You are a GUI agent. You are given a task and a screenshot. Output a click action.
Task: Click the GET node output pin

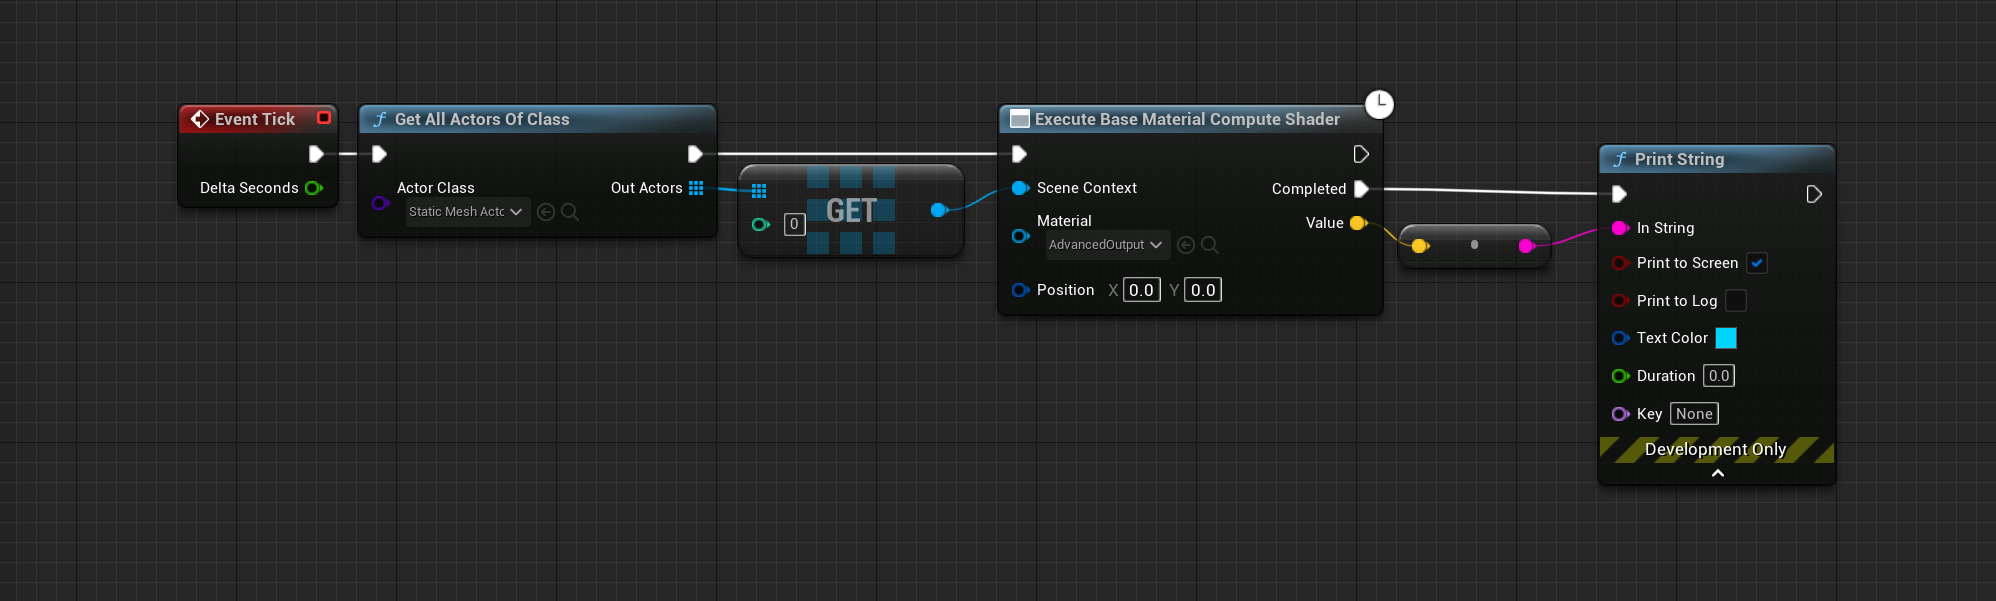939,210
